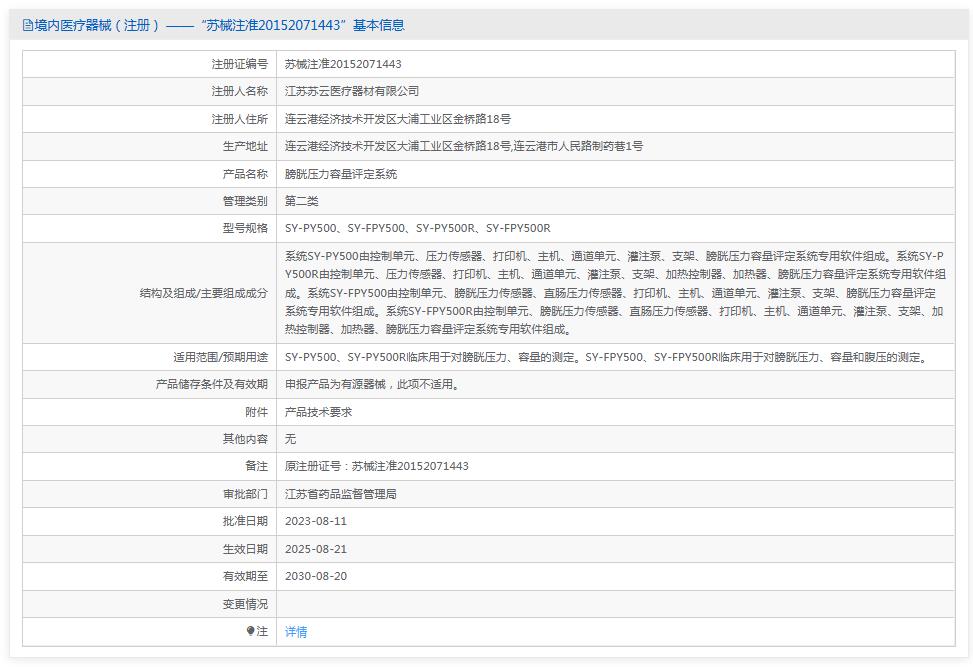Click the 其他内容 label

(245, 439)
